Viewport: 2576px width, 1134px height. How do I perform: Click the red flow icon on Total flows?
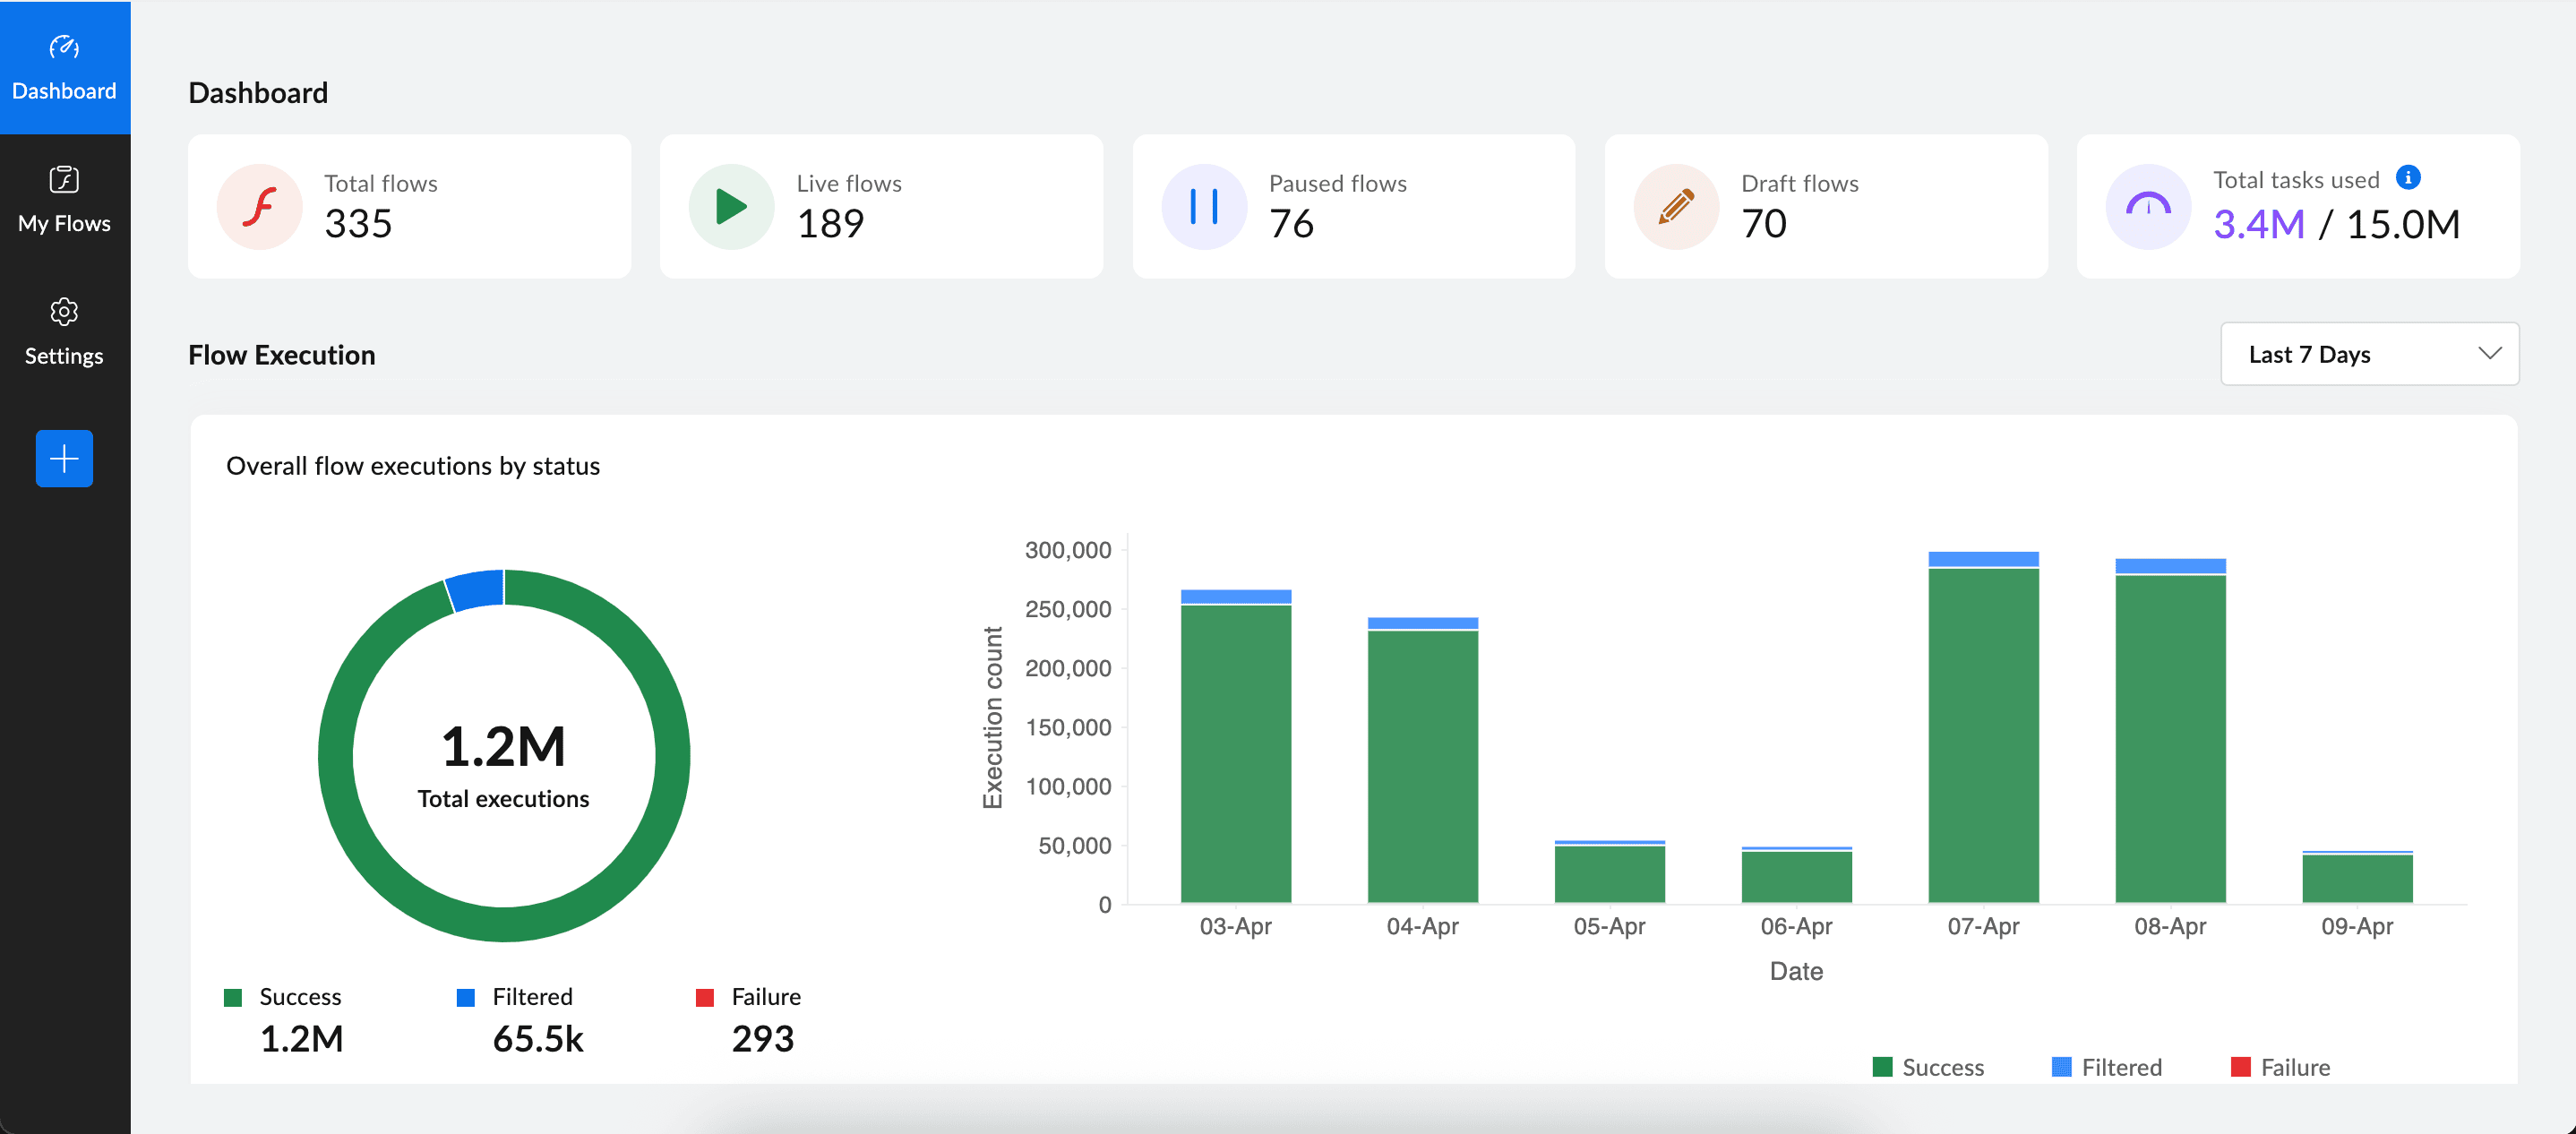[259, 207]
